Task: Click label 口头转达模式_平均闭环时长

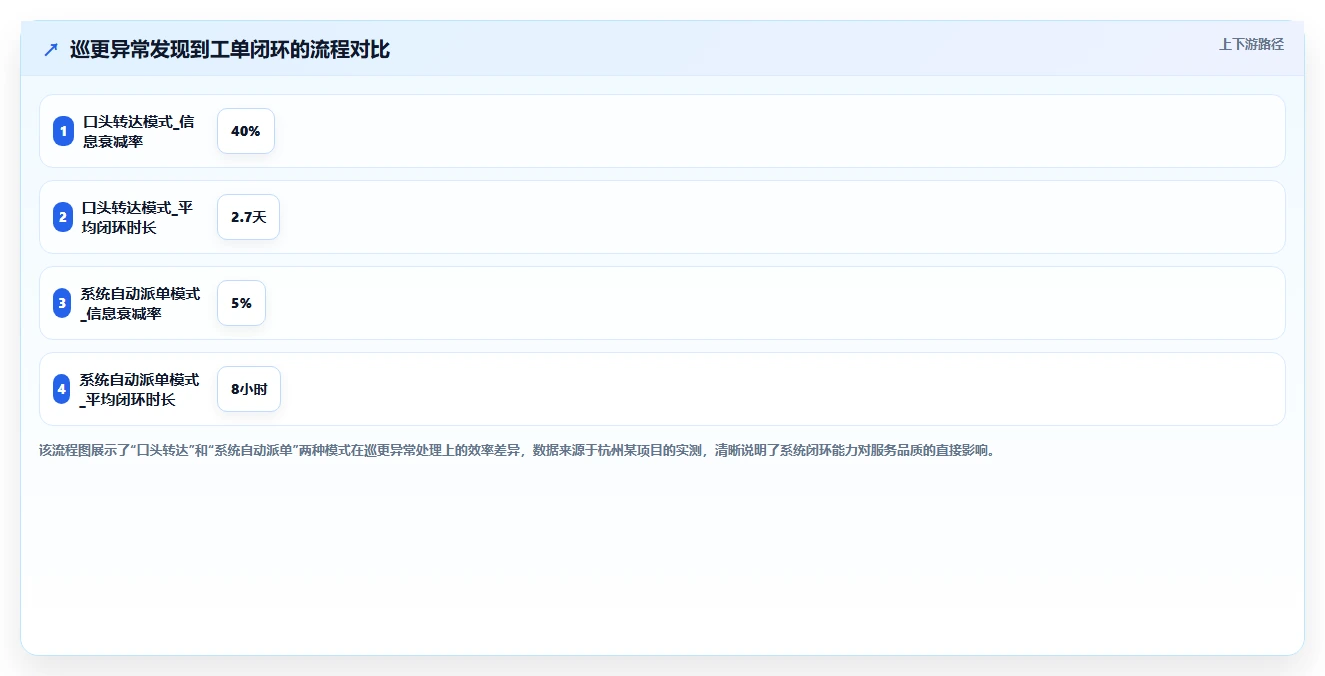Action: point(138,217)
